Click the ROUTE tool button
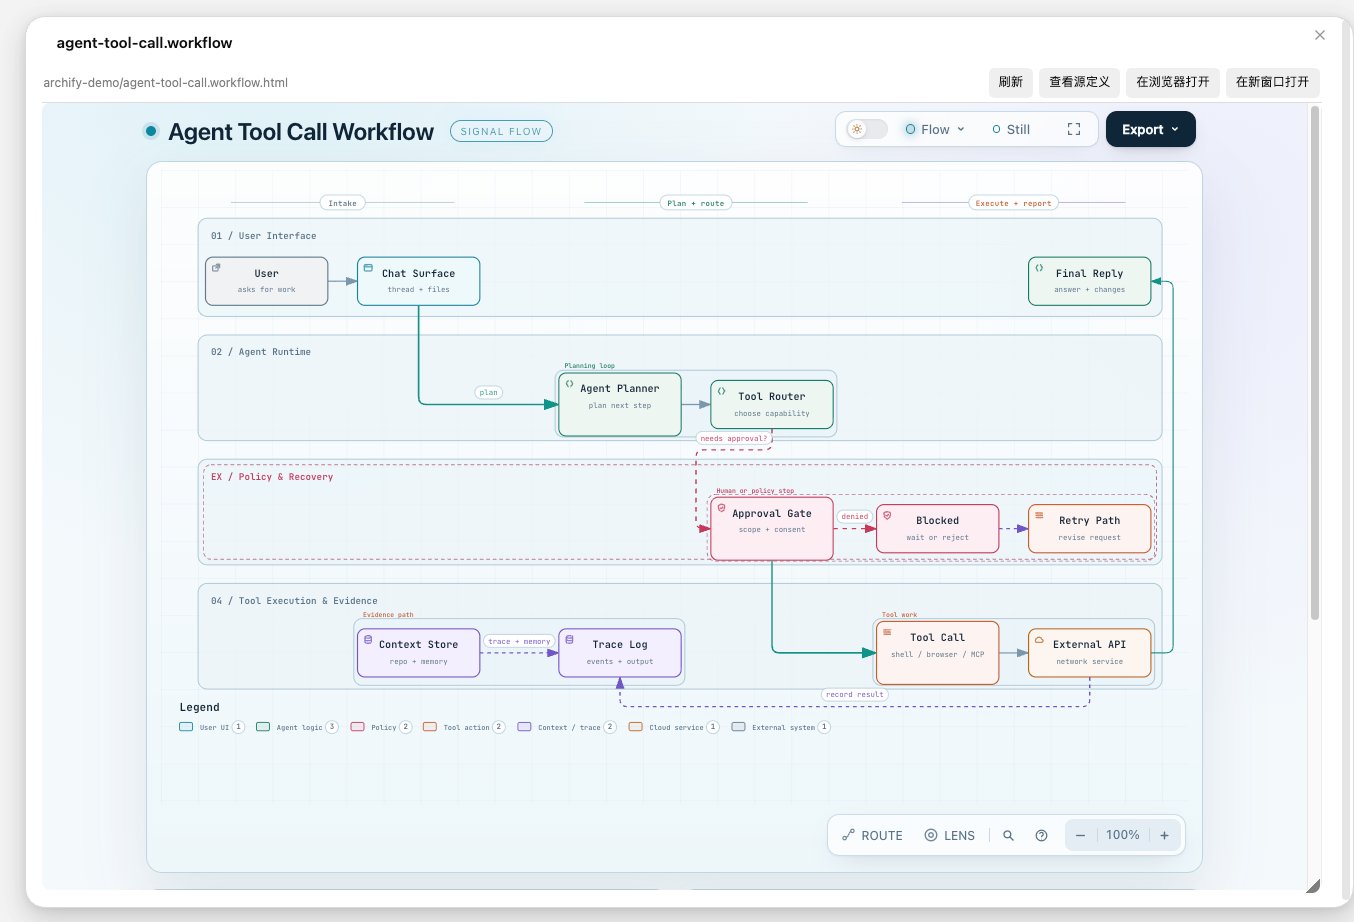 873,835
